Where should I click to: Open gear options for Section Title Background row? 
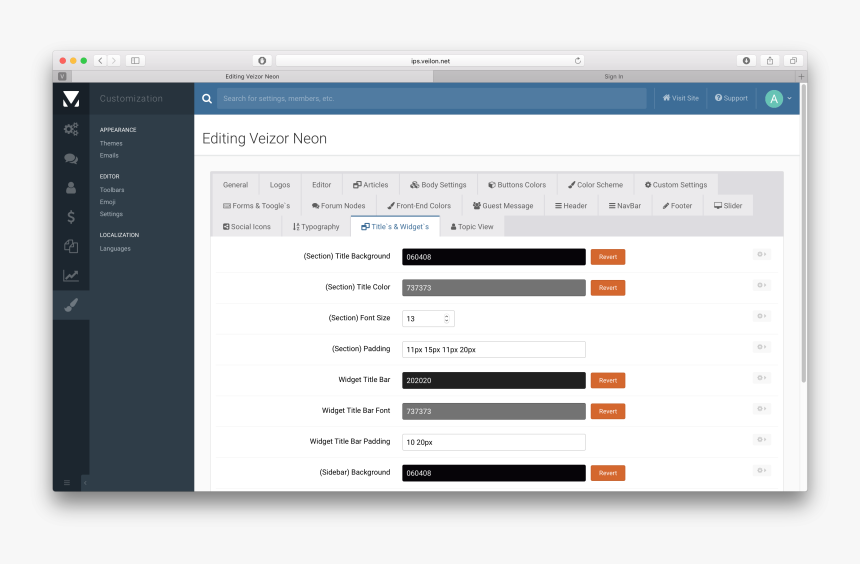[x=761, y=254]
